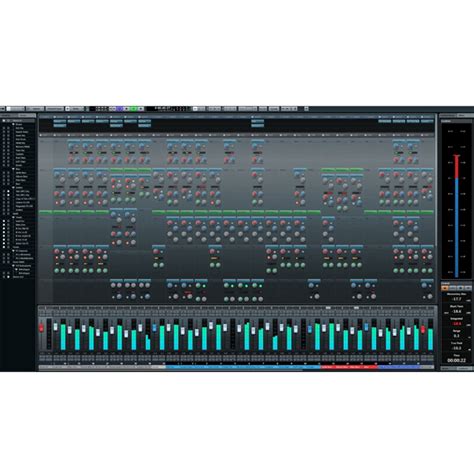Click the leftmost blue fader cap in the mixer
Image resolution: width=474 pixels, height=474 pixels.
154,328
